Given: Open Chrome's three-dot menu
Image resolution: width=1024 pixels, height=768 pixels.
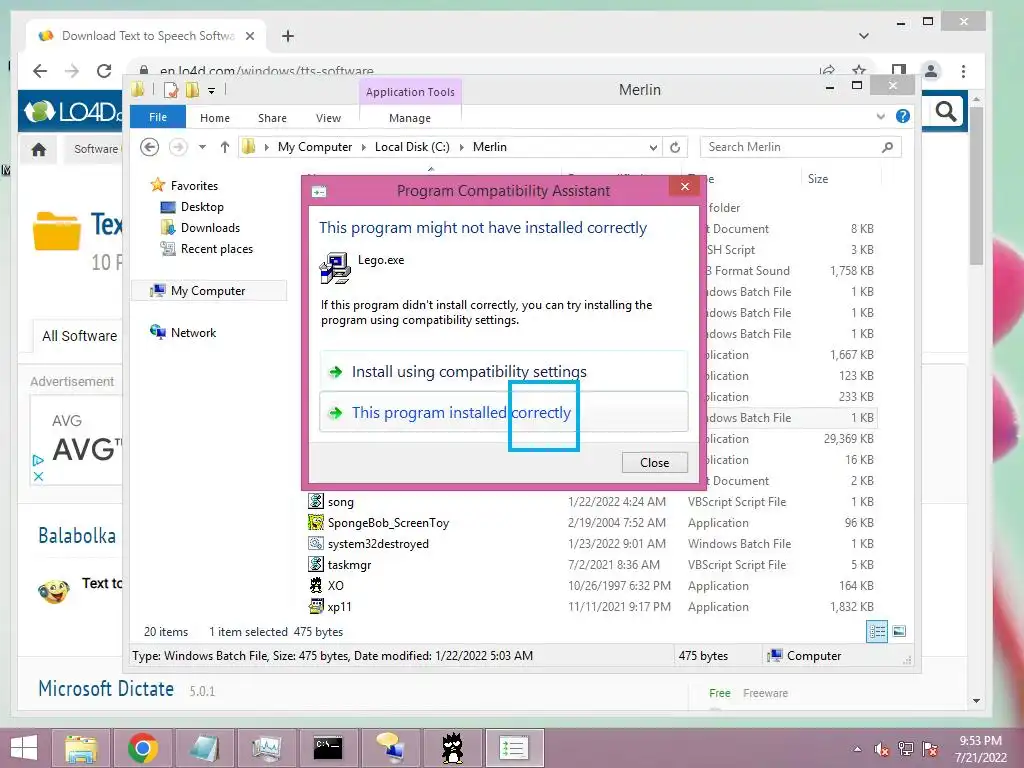Looking at the screenshot, I should coord(963,71).
